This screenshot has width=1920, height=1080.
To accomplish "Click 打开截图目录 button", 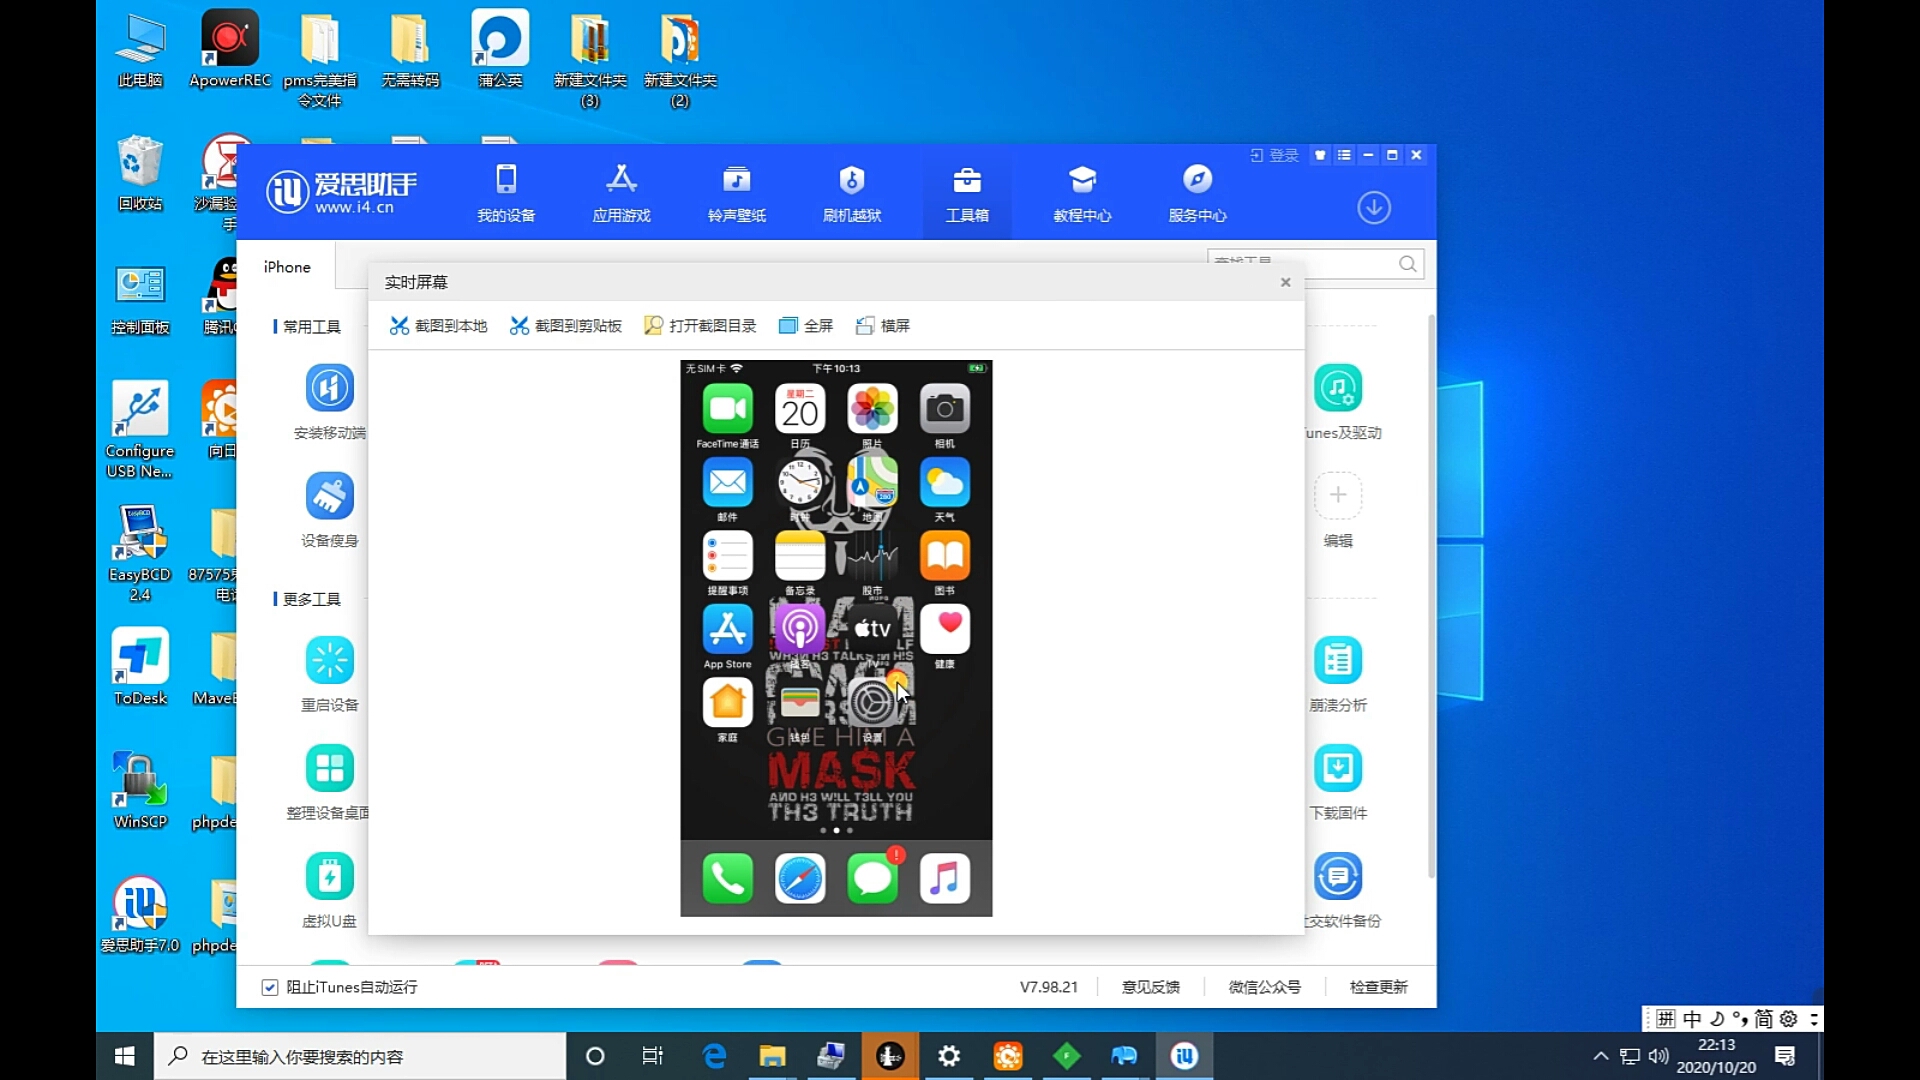I will [x=700, y=326].
